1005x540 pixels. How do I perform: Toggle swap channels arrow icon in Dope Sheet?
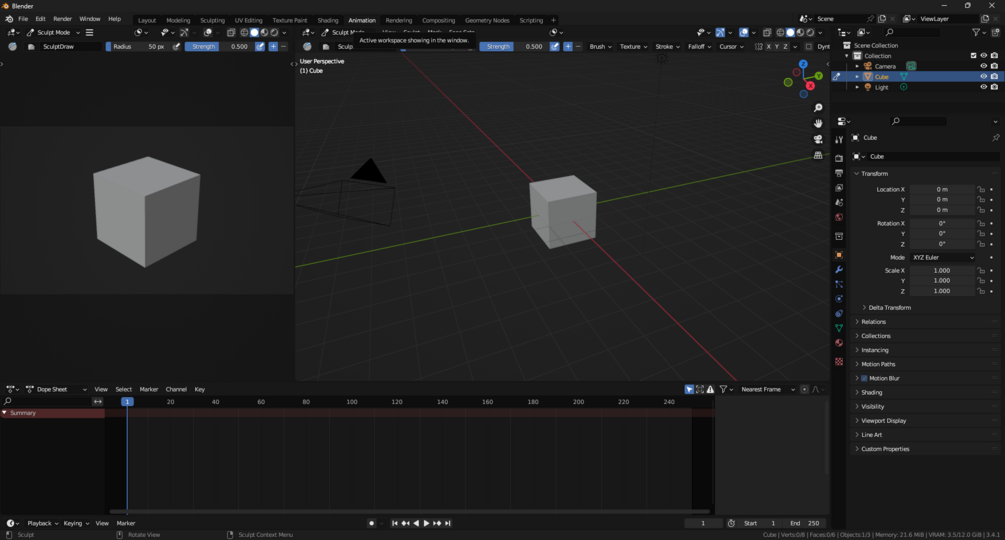[x=97, y=402]
